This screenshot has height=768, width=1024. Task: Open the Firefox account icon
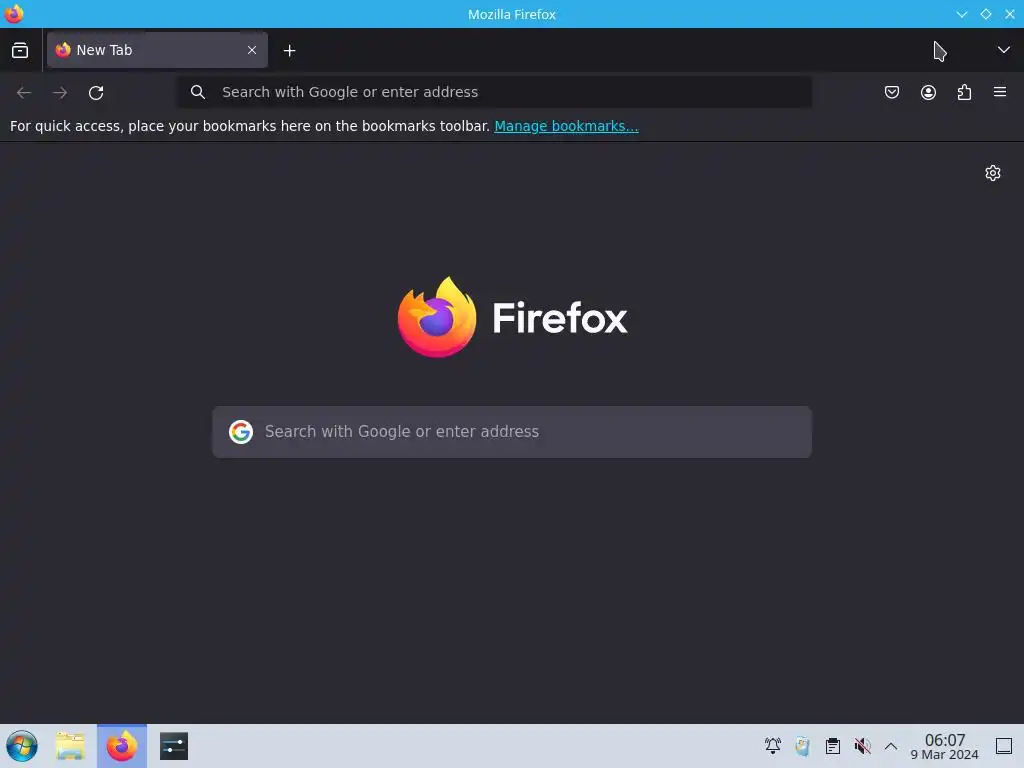coord(928,92)
